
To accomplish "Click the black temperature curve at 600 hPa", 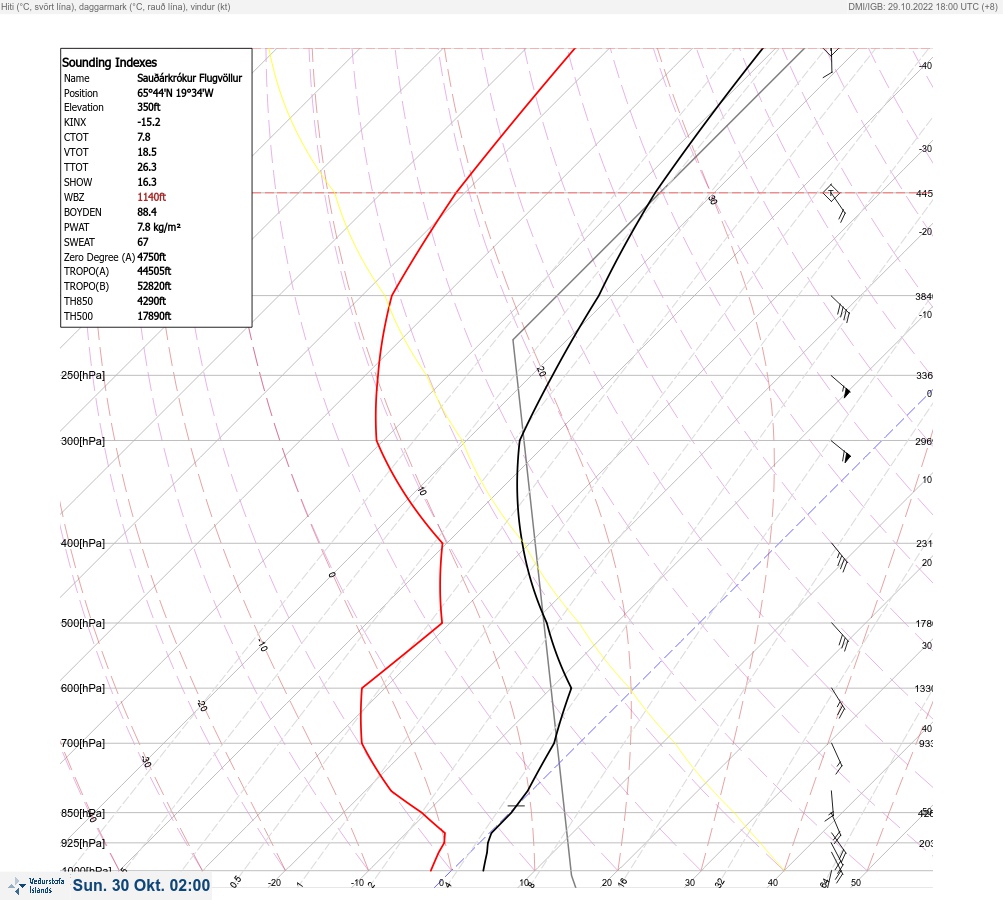I will click(571, 688).
